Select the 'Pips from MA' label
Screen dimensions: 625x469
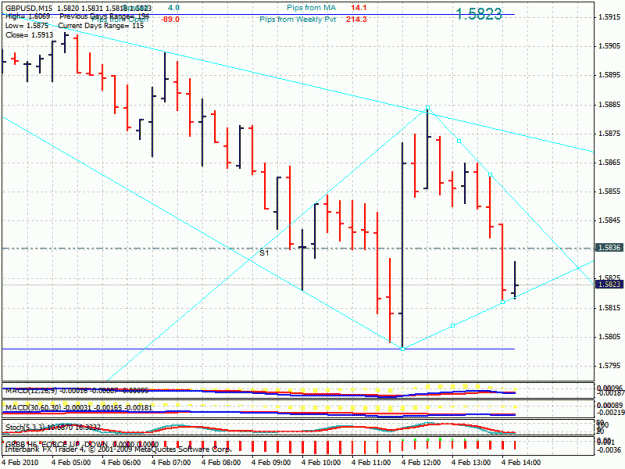(311, 8)
